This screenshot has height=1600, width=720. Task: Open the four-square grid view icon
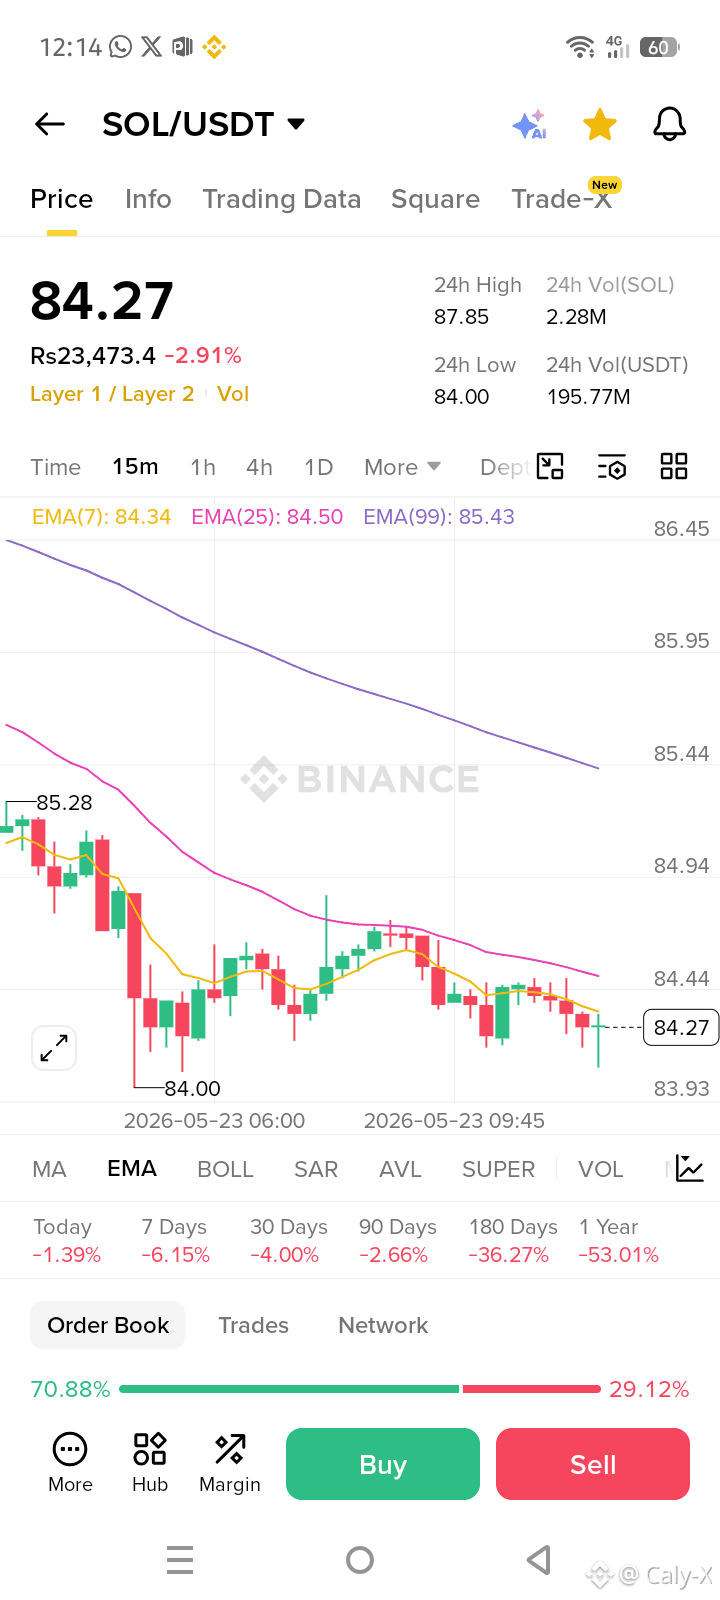pos(674,466)
